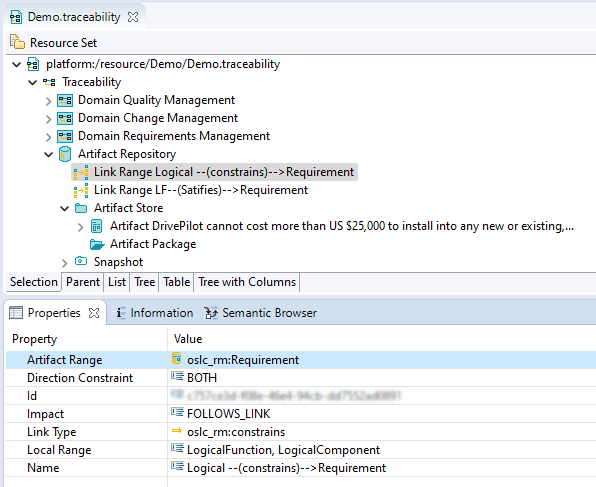596x487 pixels.
Task: Click the Traceability node icon
Action: (49, 82)
